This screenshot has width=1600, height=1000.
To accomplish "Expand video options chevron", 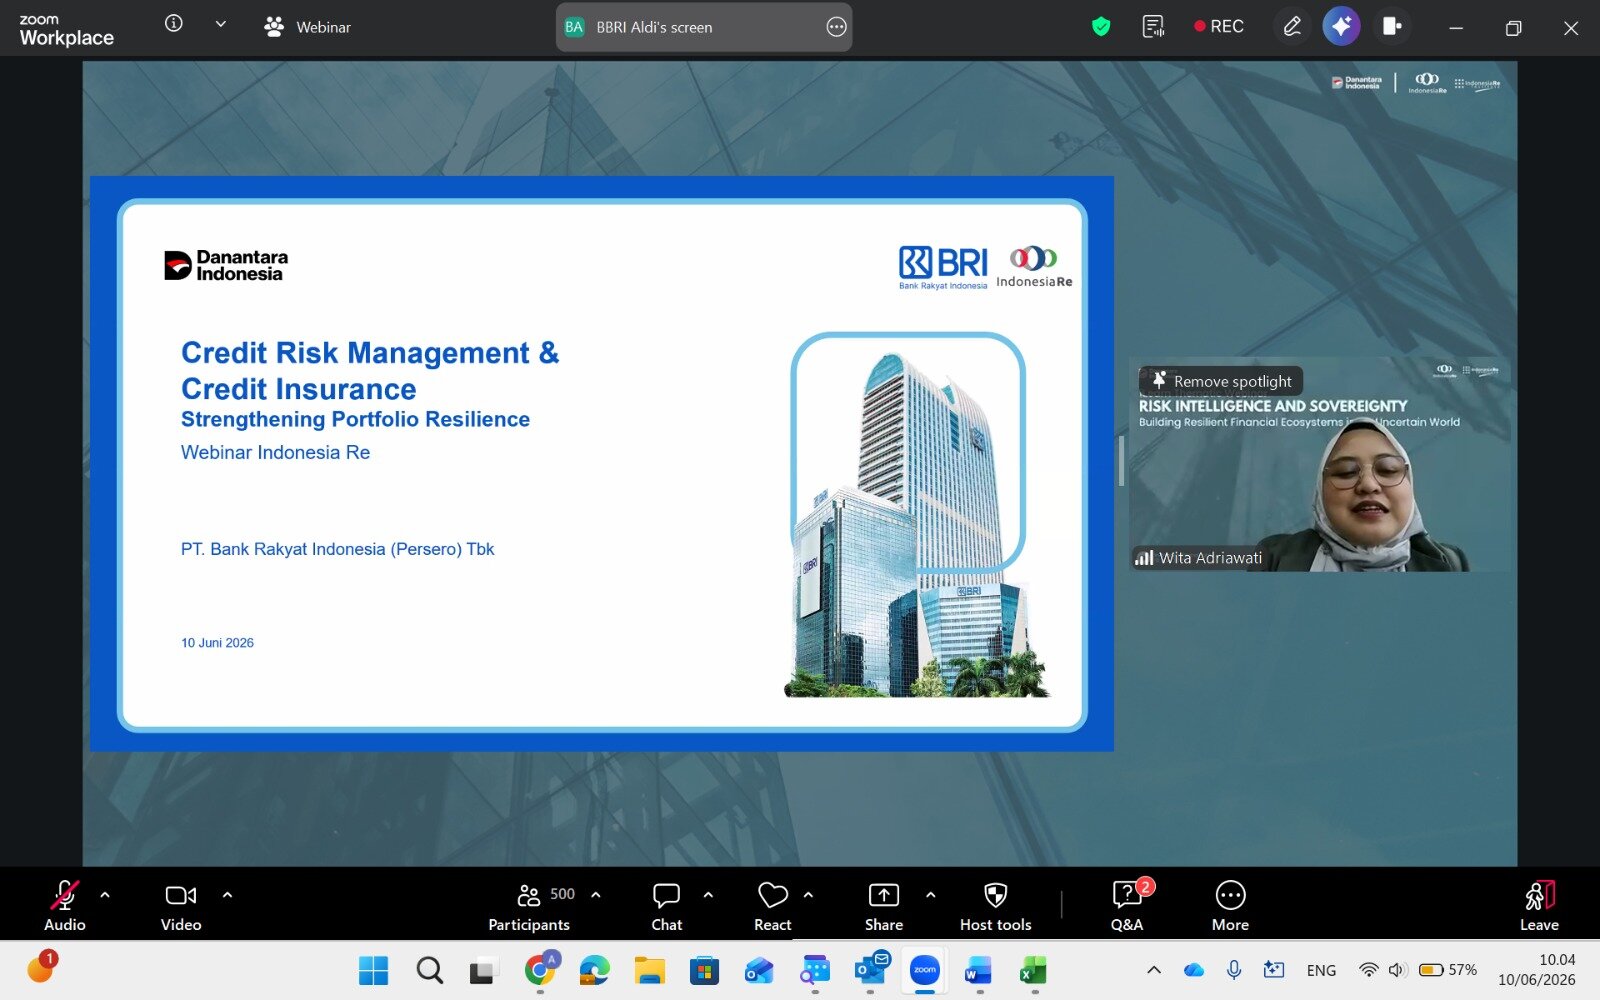I will 227,895.
